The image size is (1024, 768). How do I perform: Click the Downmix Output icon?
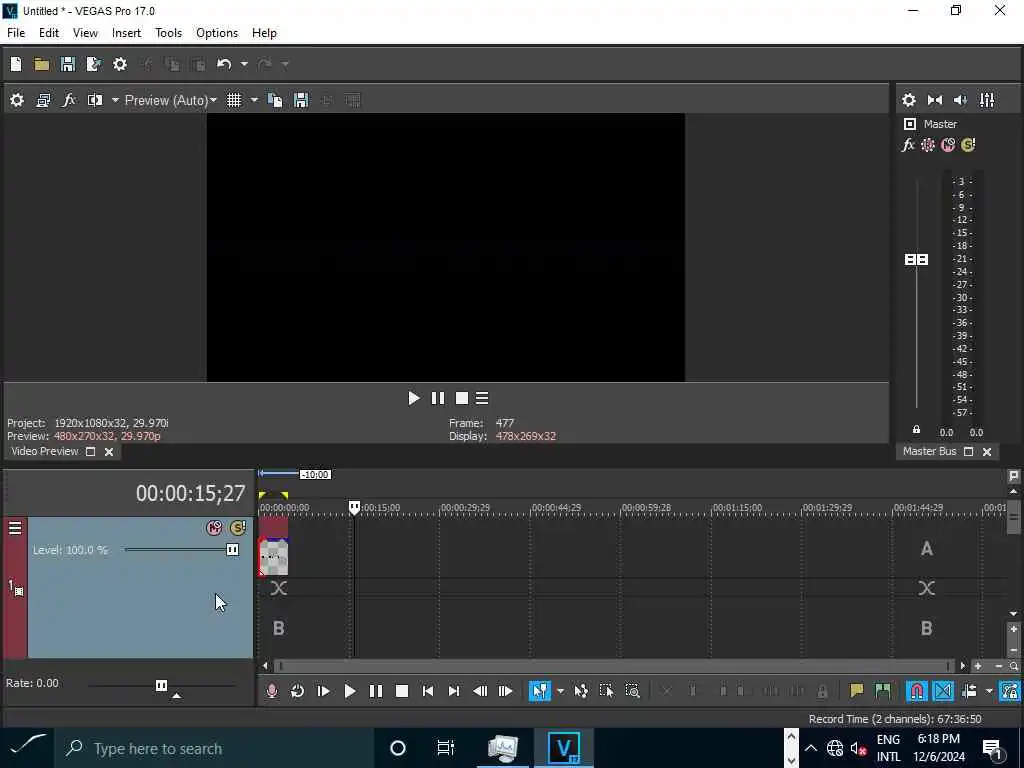[935, 100]
